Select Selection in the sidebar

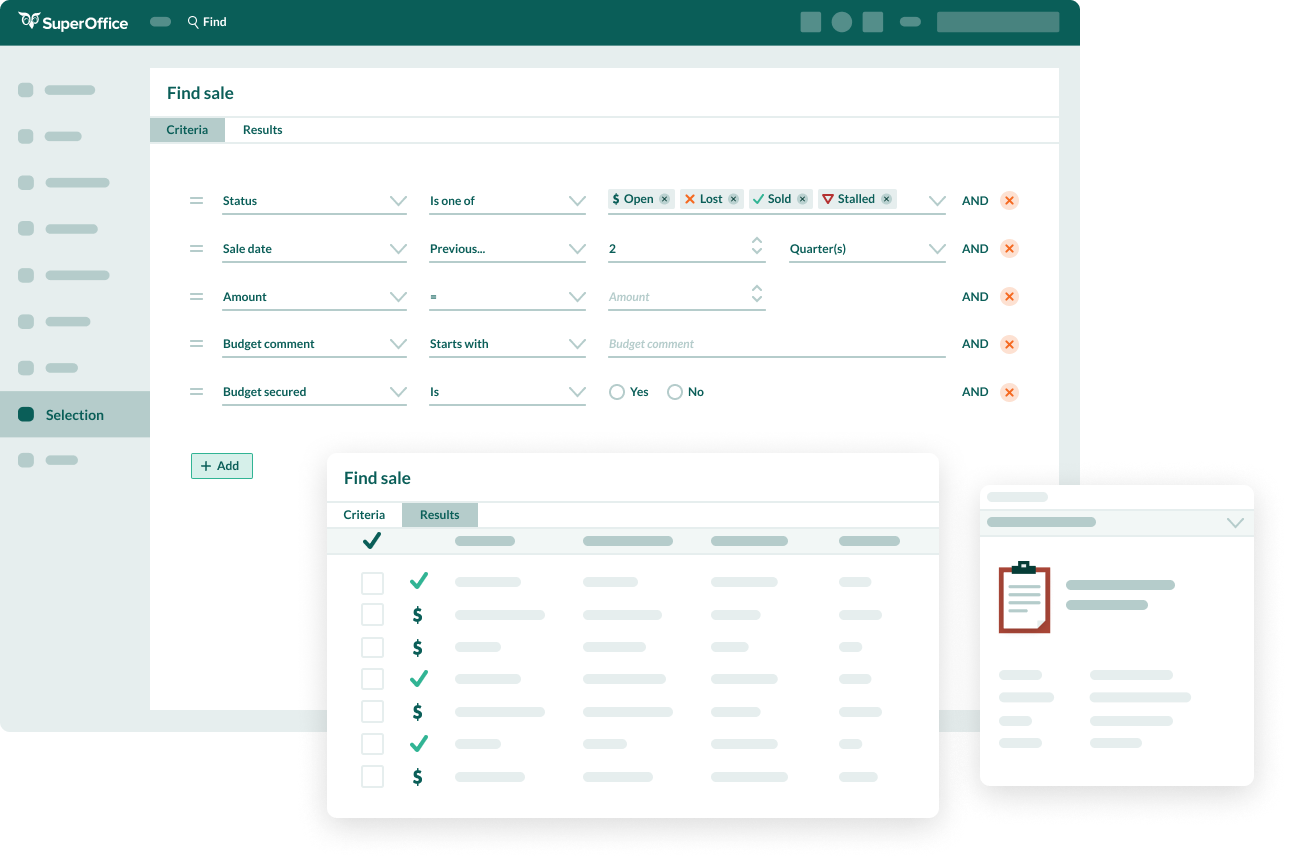(x=75, y=415)
